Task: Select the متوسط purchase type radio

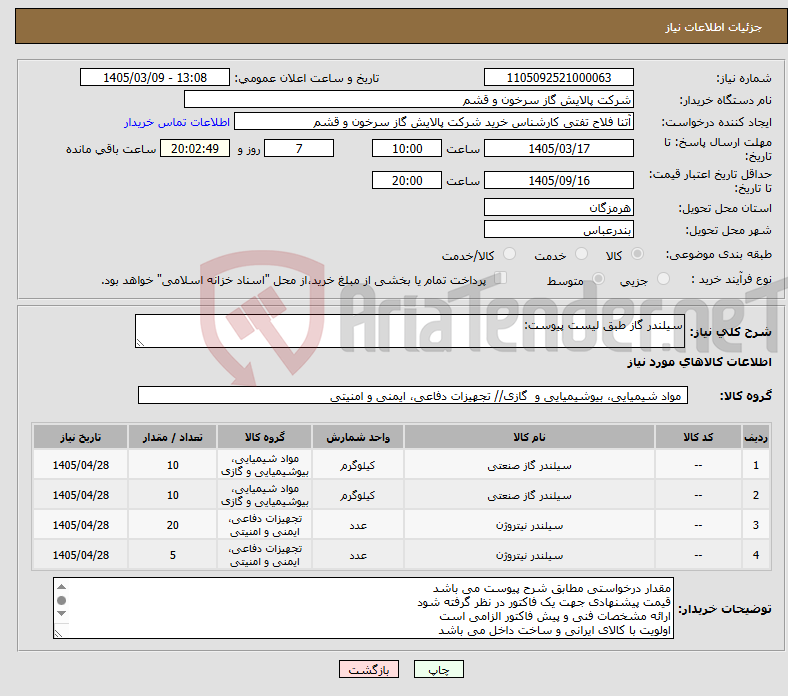Action: point(598,278)
